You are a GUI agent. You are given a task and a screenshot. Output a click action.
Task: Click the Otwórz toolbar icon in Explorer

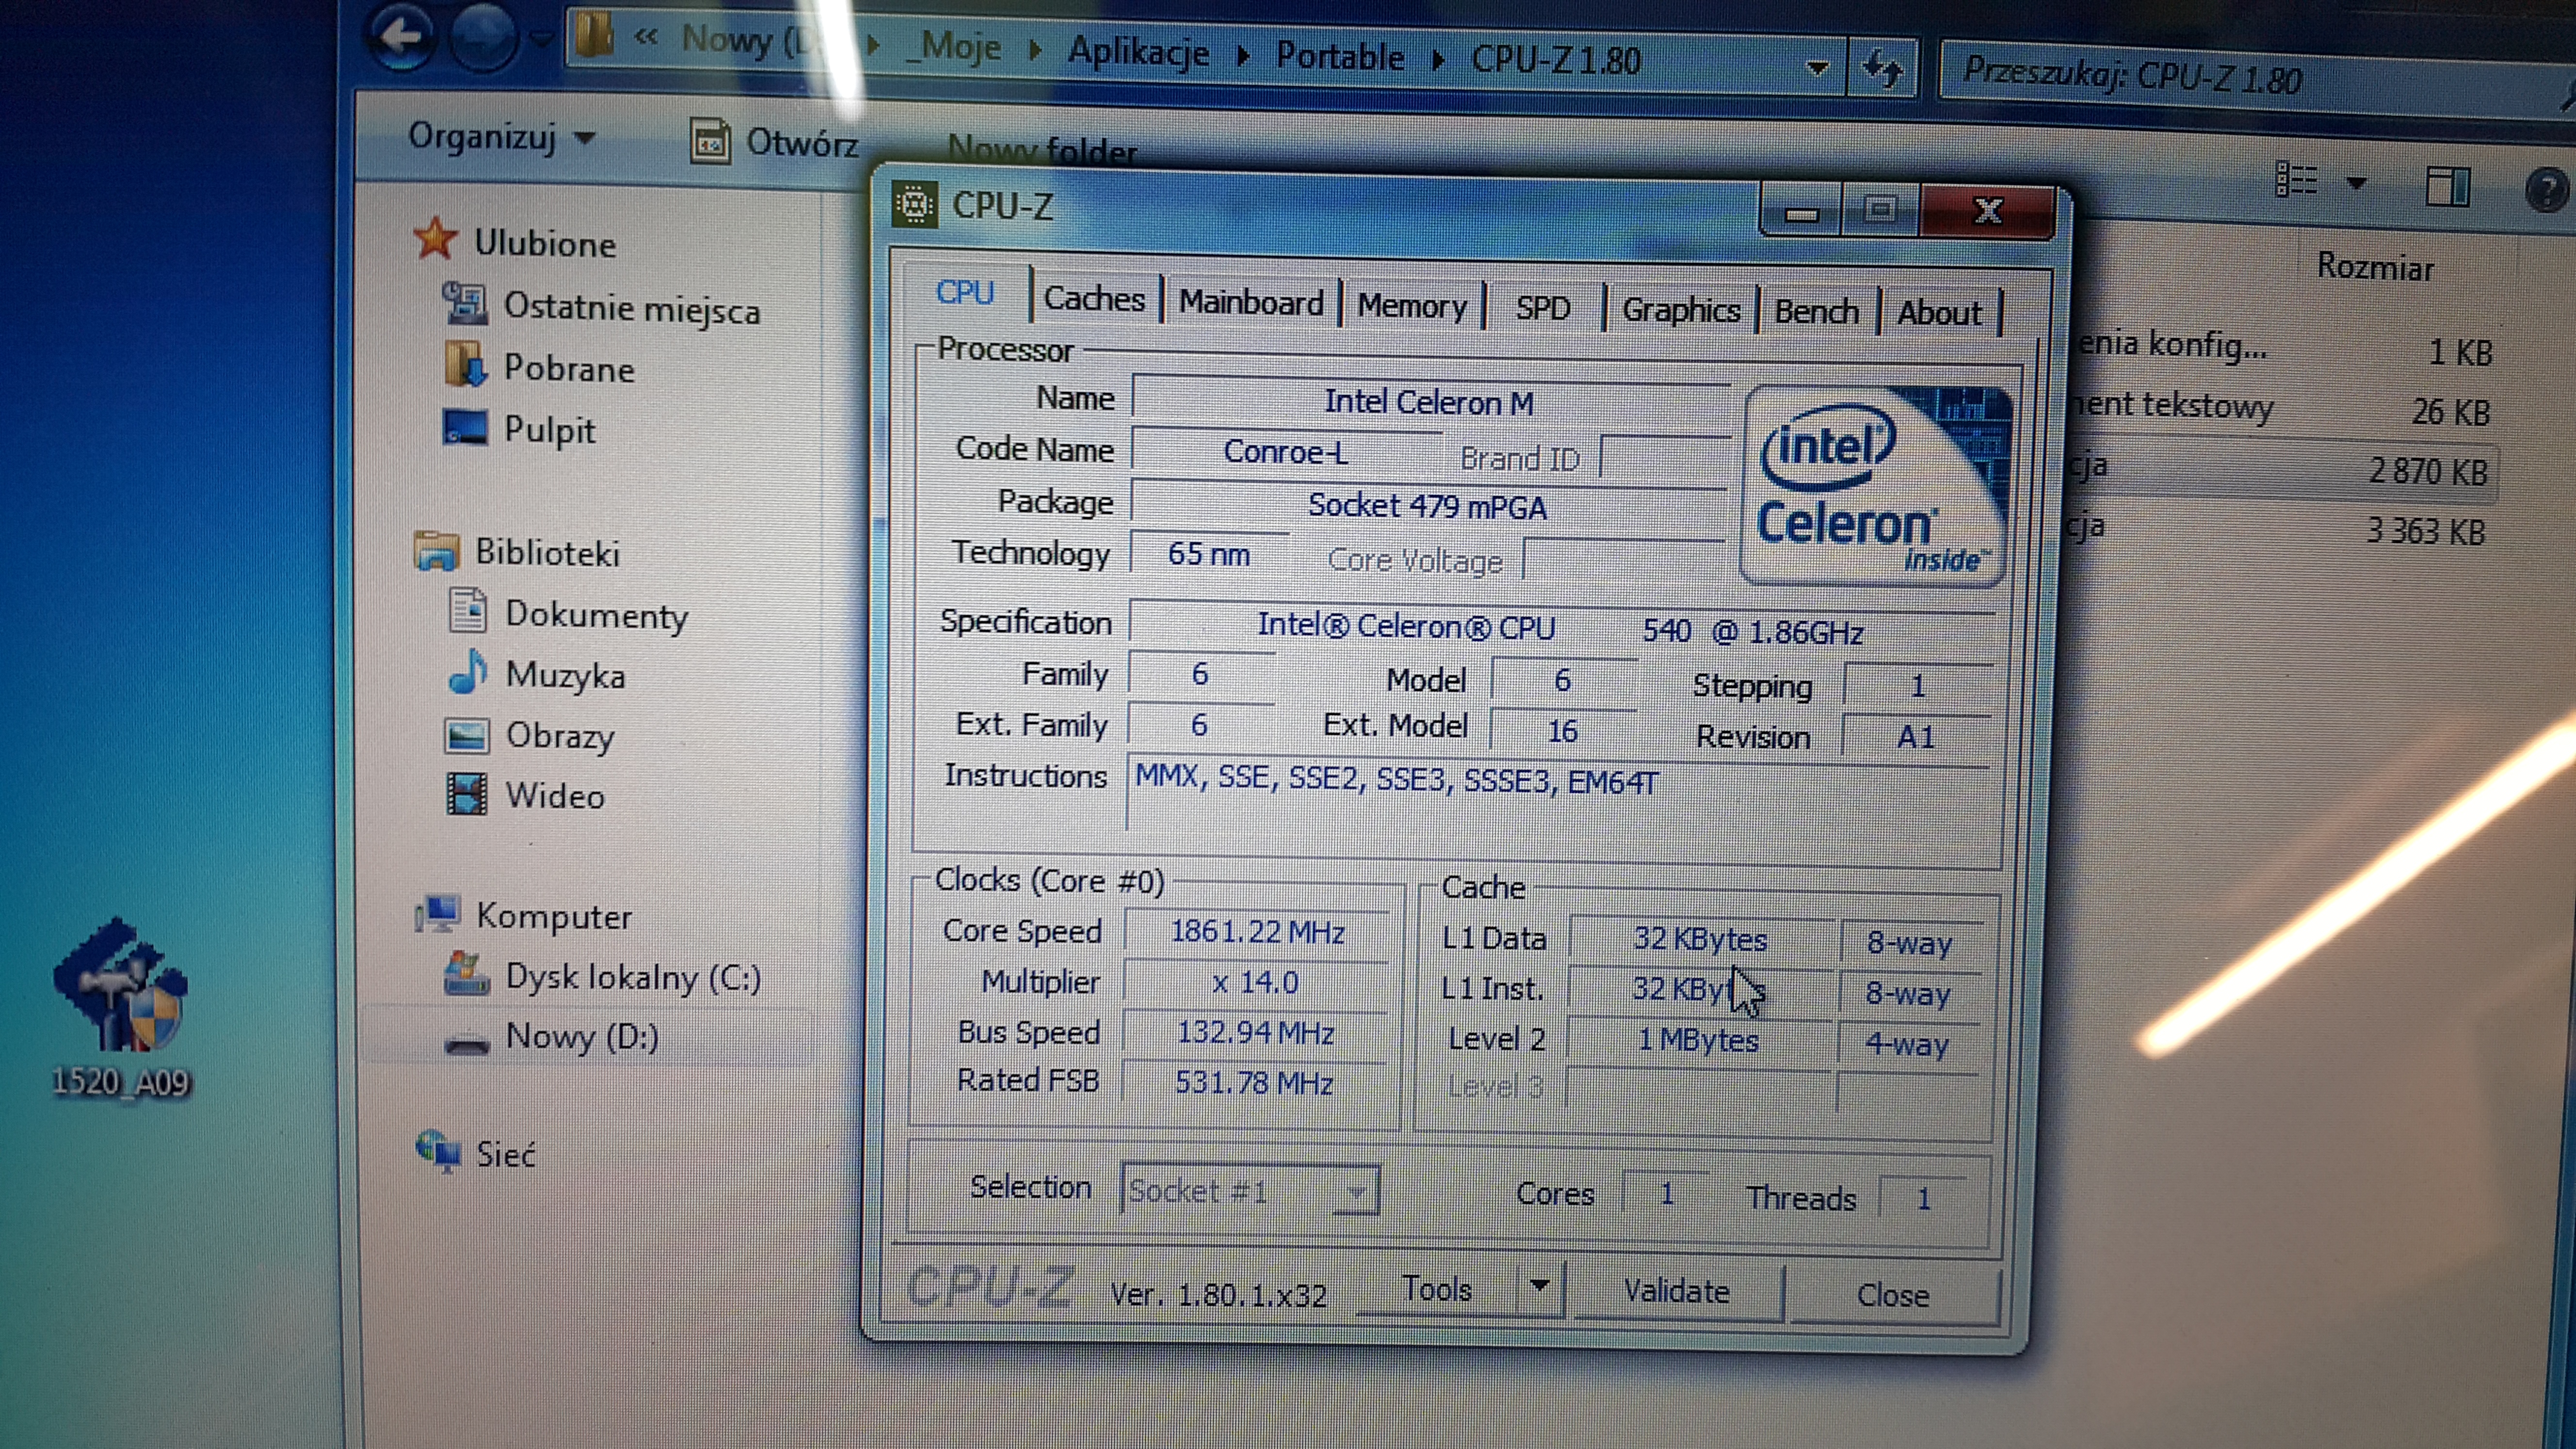709,141
